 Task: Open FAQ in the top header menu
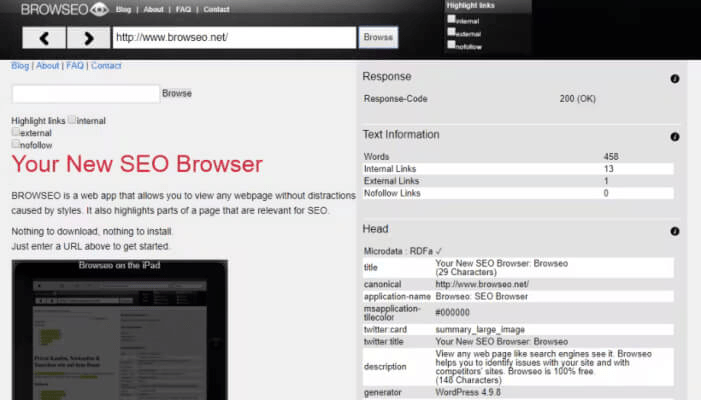(183, 9)
